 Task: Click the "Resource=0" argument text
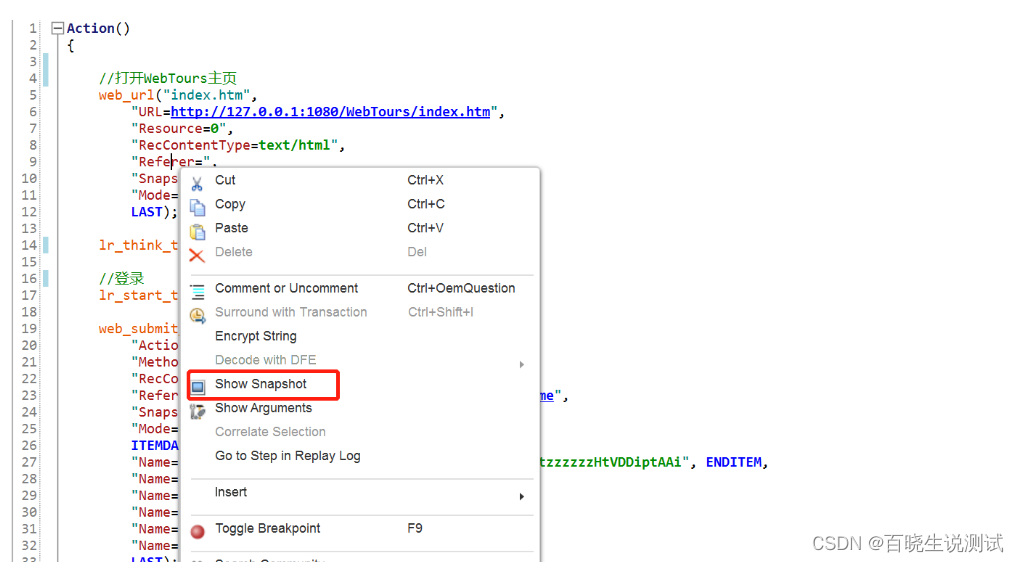pos(178,129)
